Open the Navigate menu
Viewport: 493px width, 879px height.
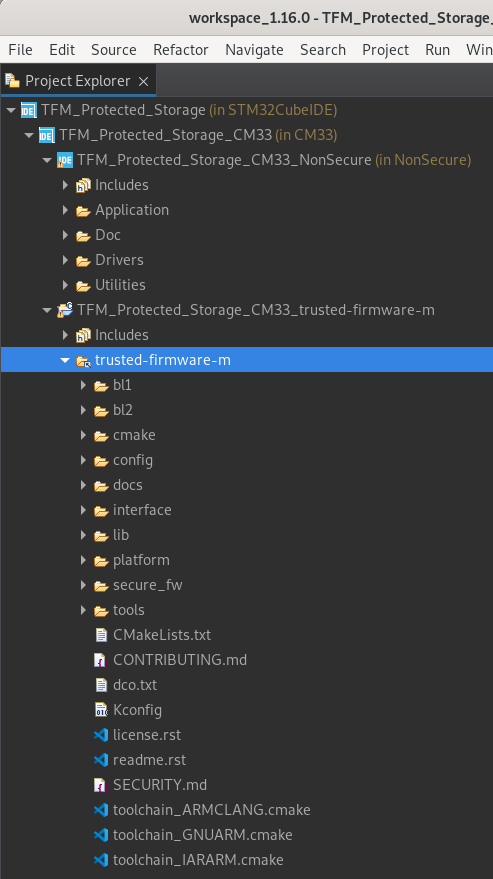click(254, 50)
